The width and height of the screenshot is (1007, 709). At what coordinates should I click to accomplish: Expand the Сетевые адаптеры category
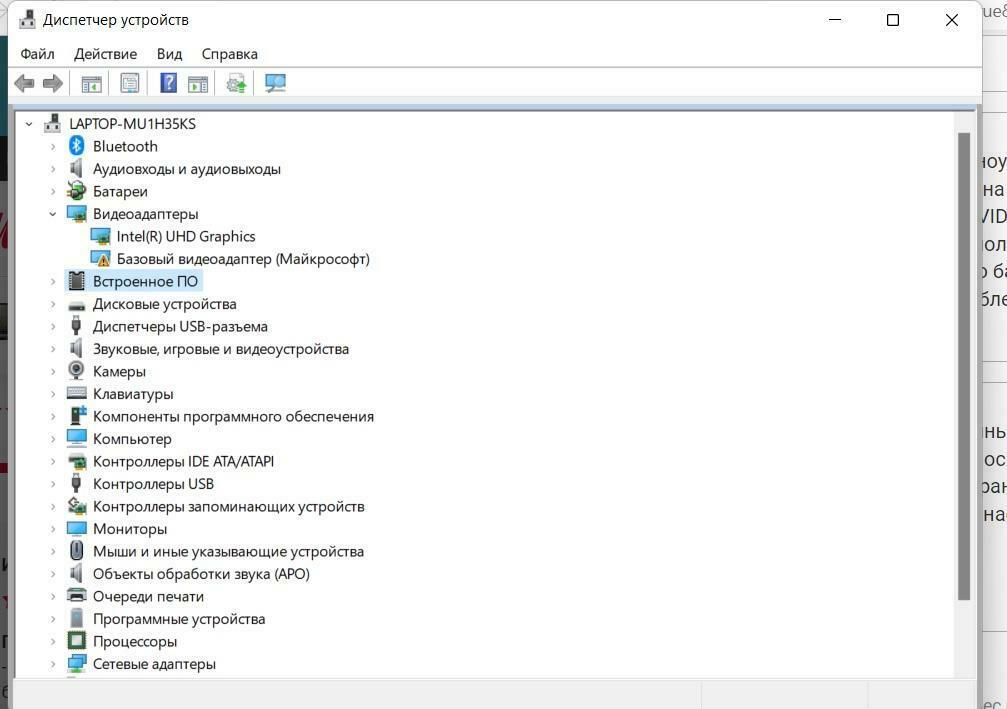coord(53,663)
